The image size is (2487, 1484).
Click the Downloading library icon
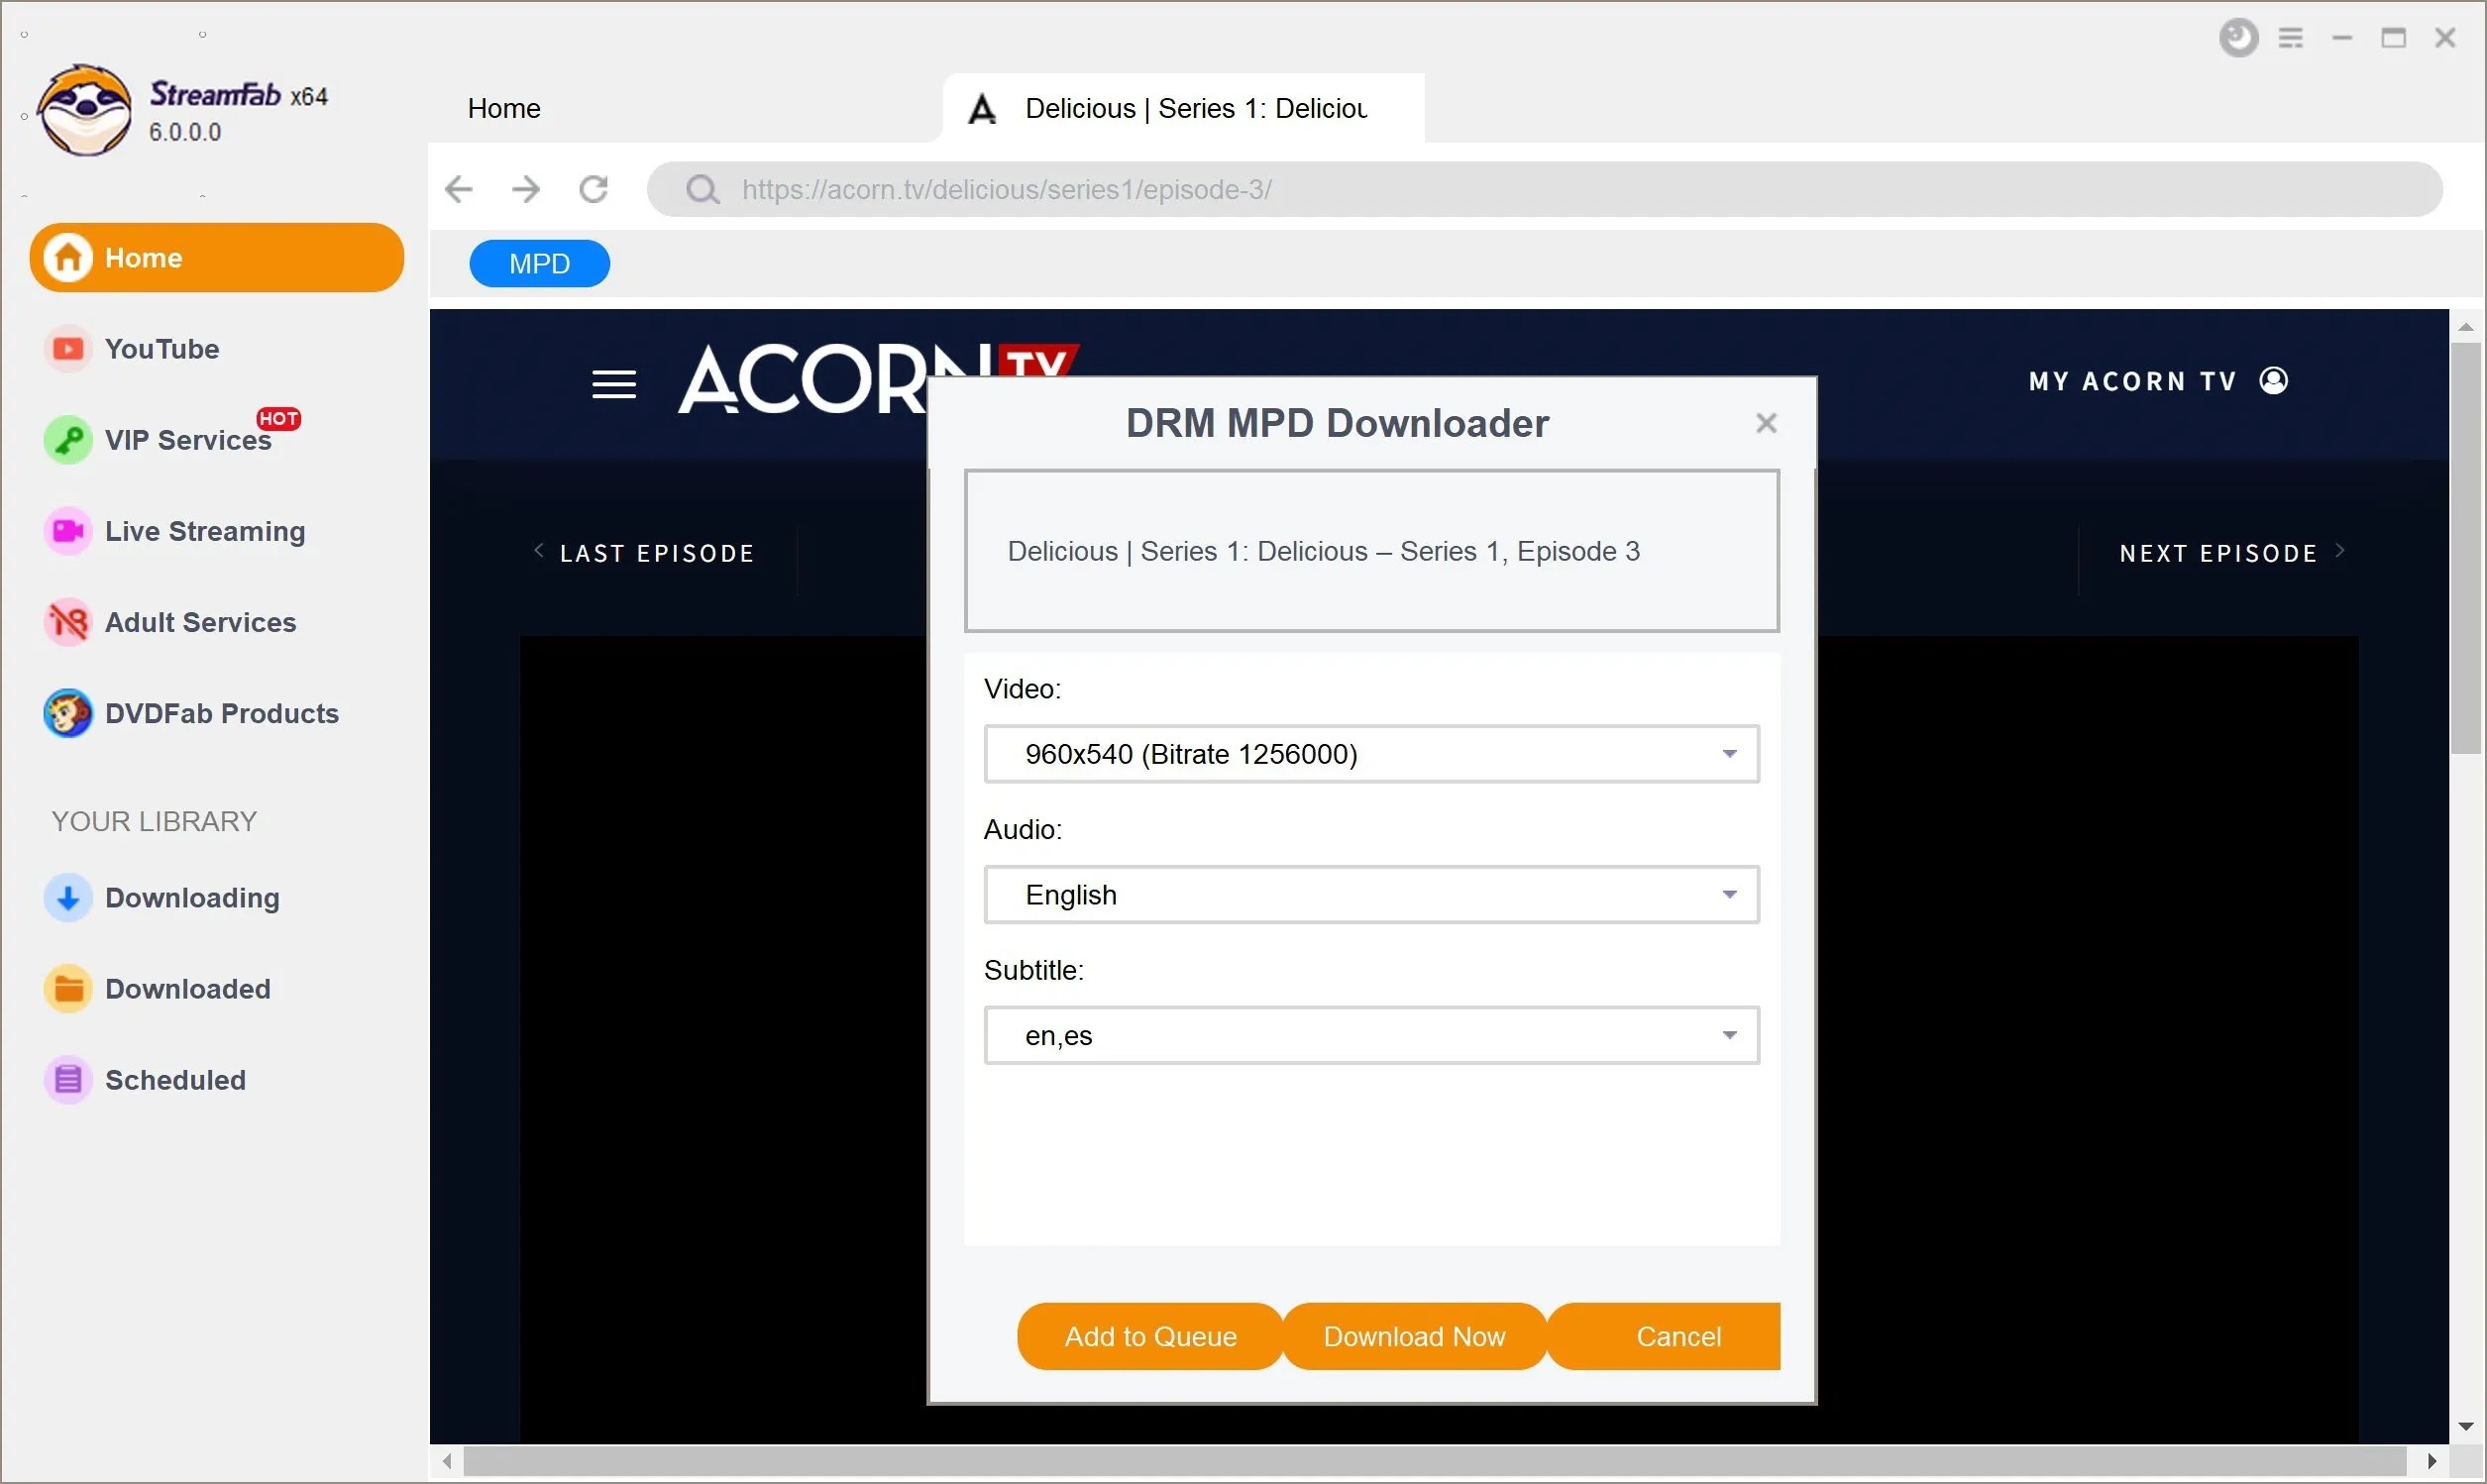point(65,896)
